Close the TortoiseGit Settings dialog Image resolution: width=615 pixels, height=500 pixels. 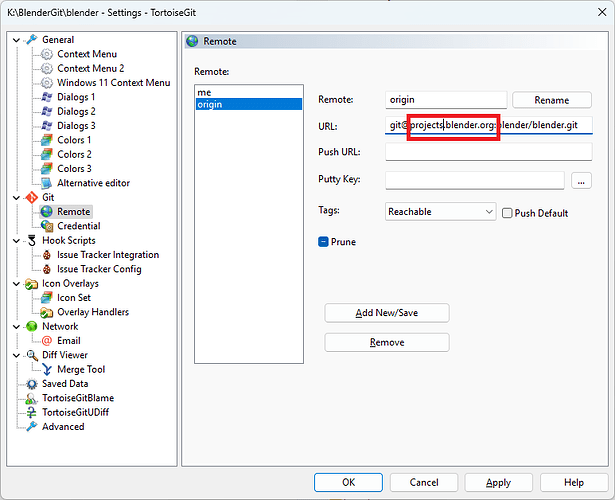click(x=602, y=12)
